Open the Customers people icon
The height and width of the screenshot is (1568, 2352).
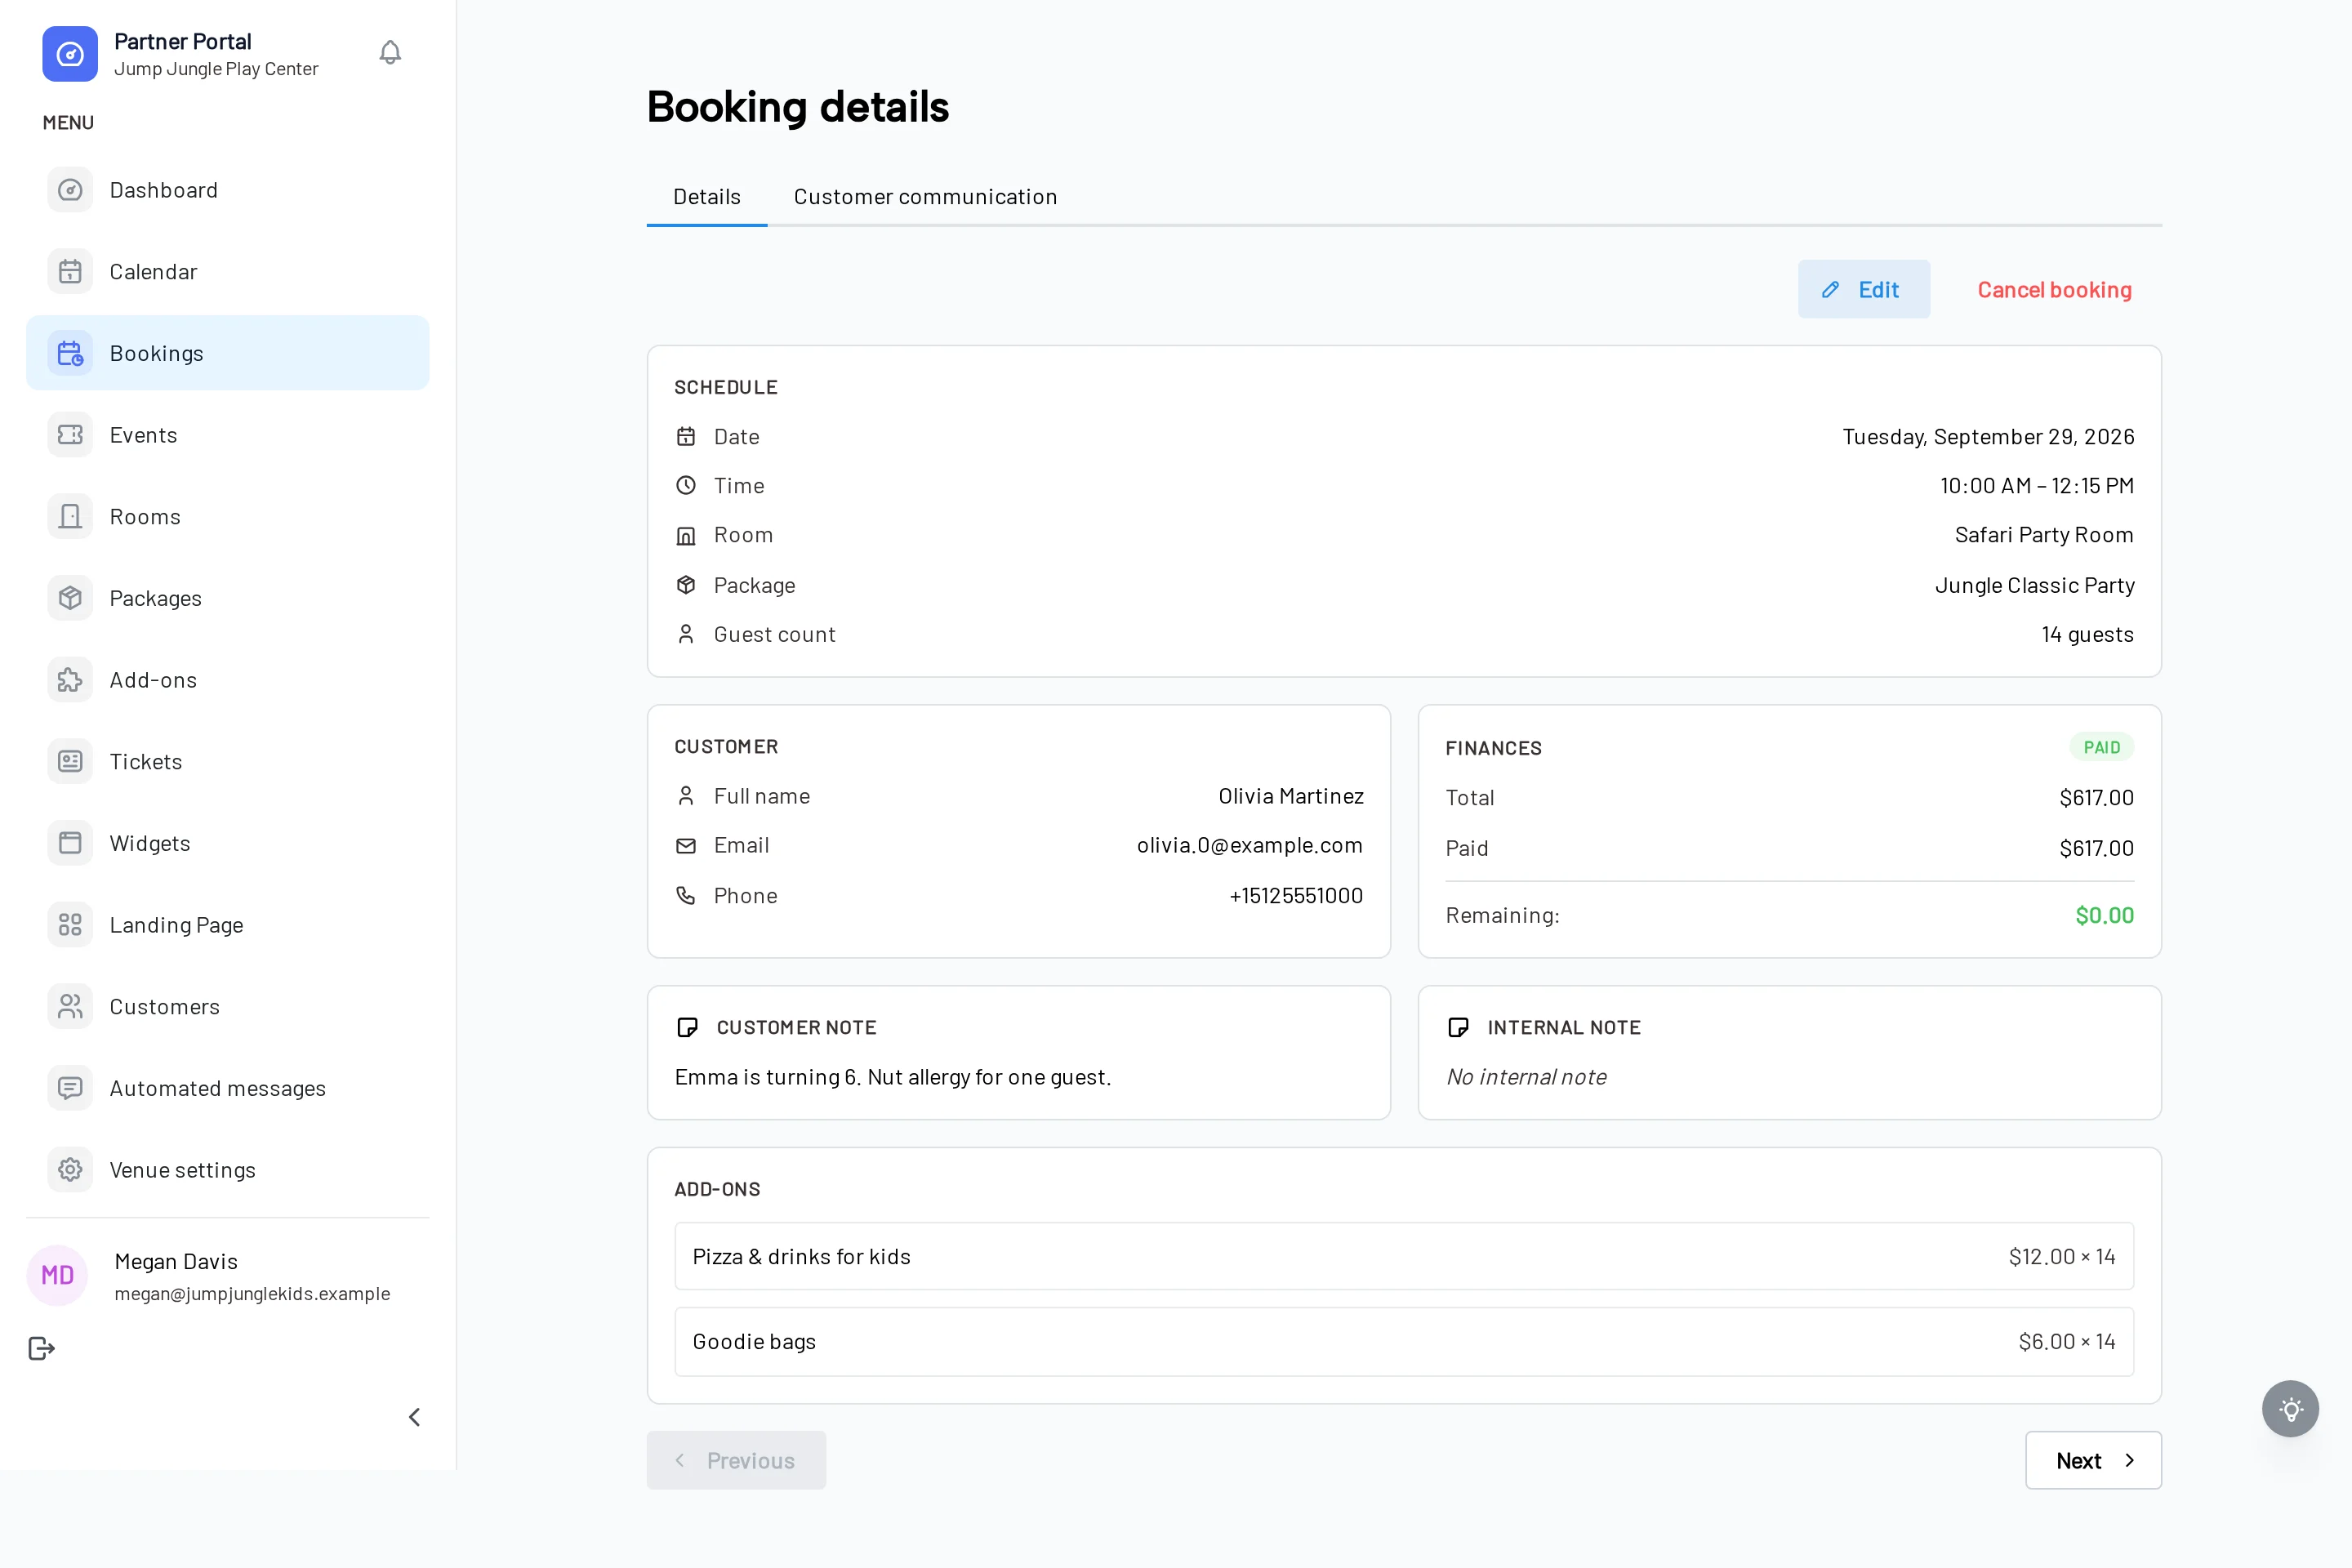pos(70,1007)
